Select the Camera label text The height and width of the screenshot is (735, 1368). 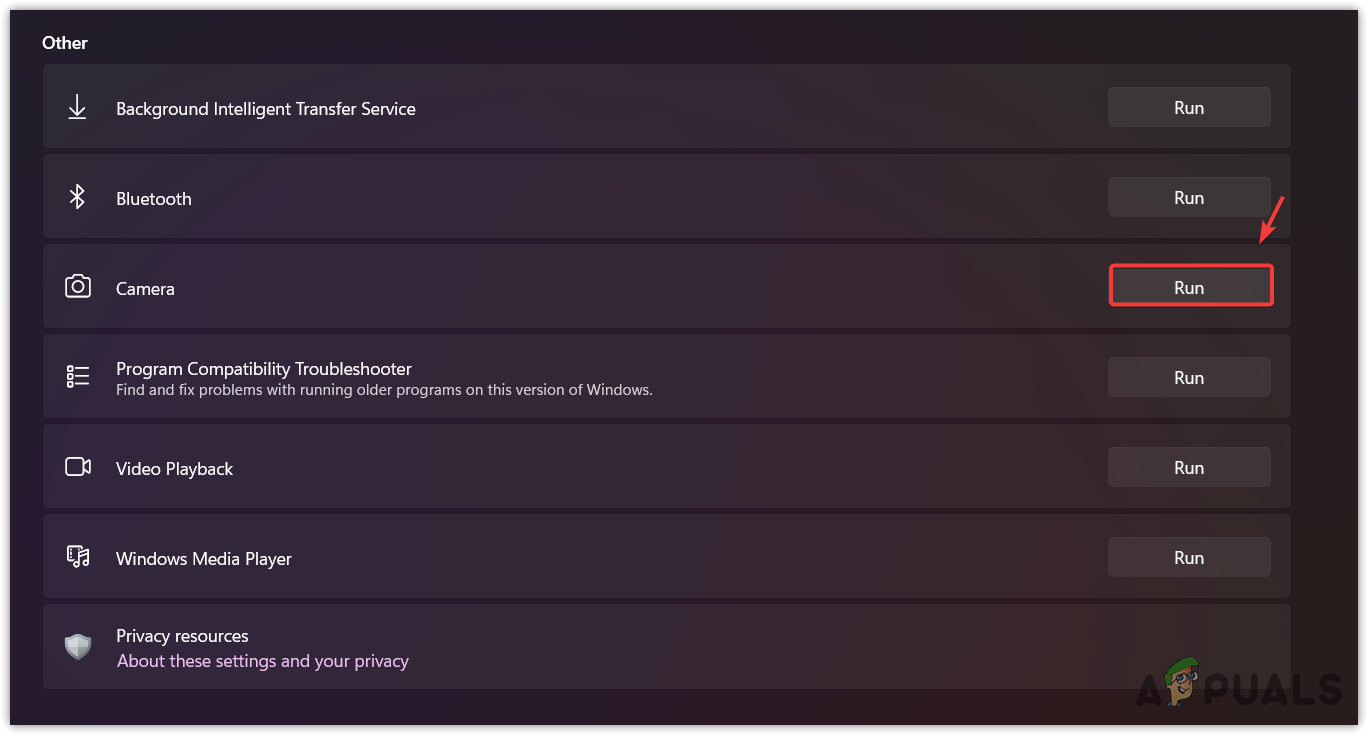click(x=145, y=289)
